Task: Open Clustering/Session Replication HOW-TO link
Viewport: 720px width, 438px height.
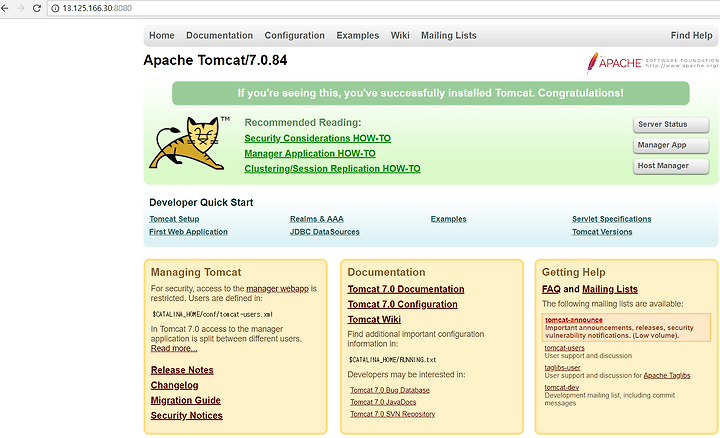Action: pyautogui.click(x=332, y=168)
